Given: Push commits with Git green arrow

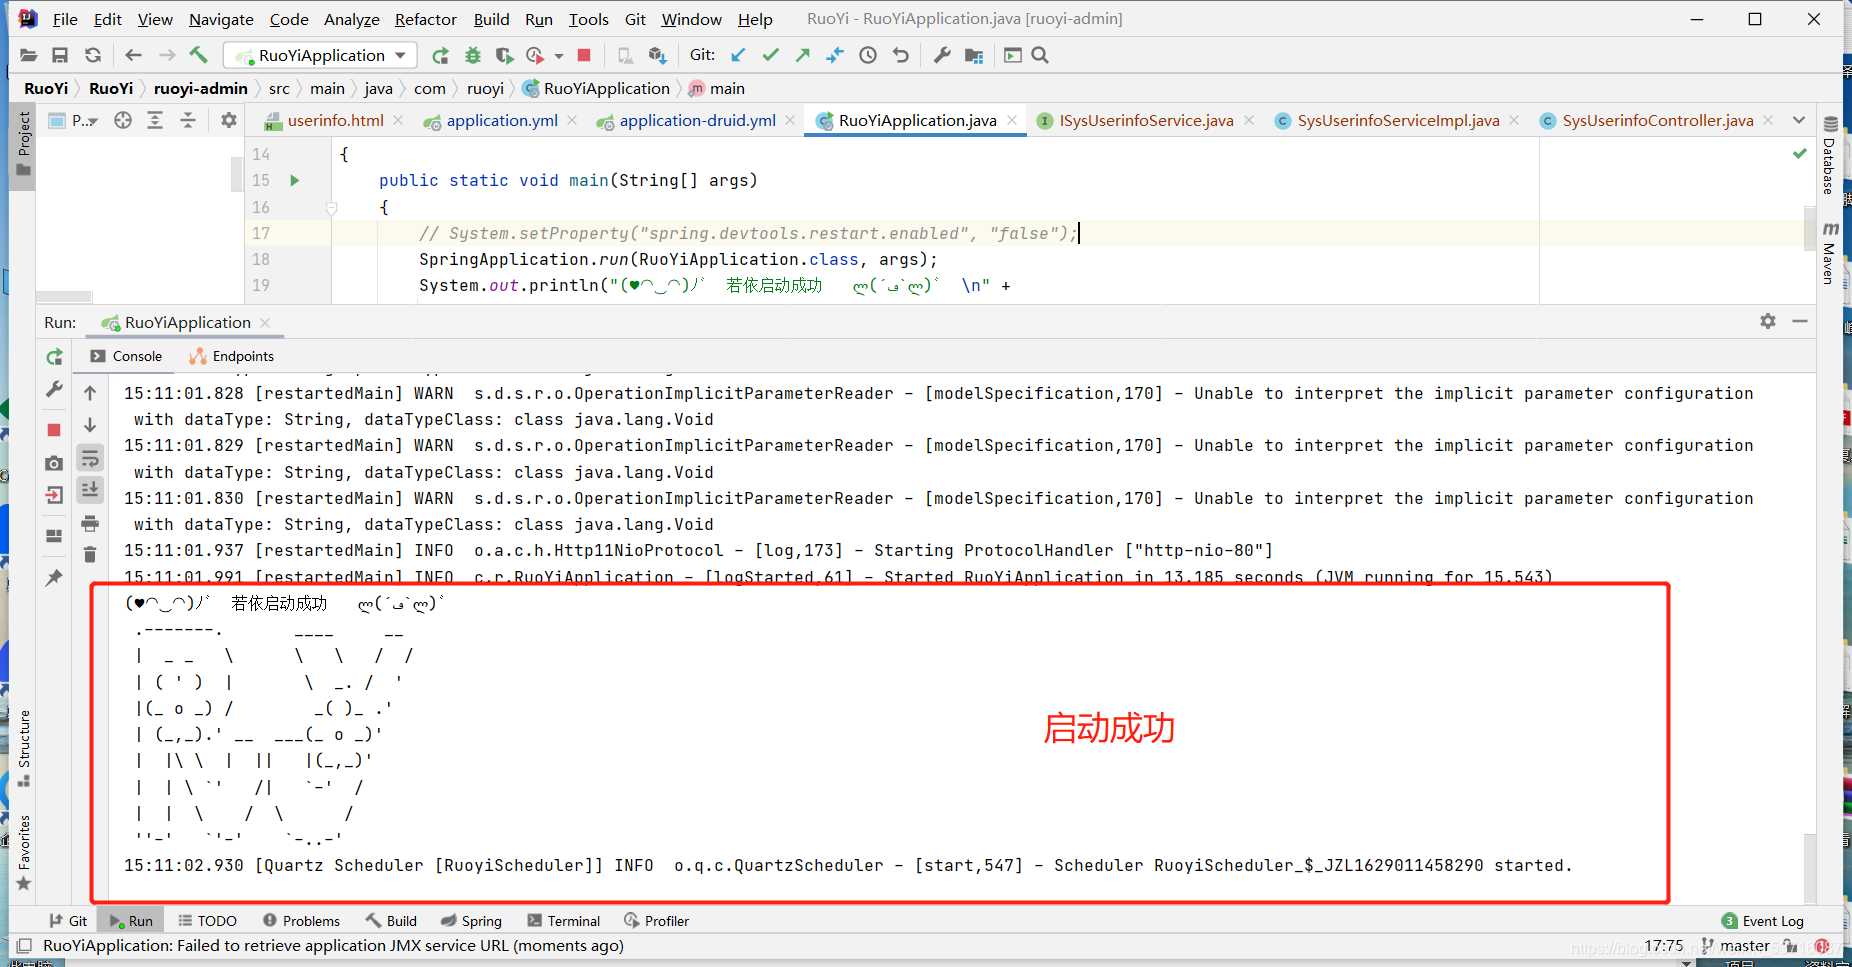Looking at the screenshot, I should [802, 55].
